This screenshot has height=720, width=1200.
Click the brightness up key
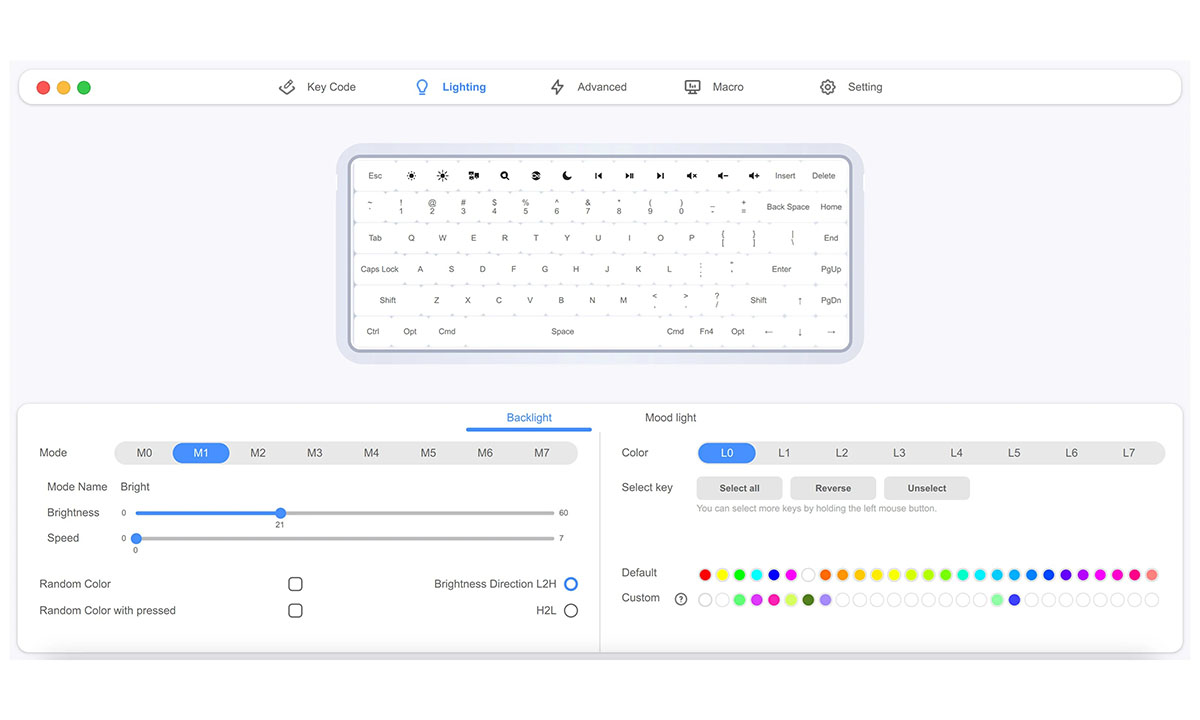[442, 175]
